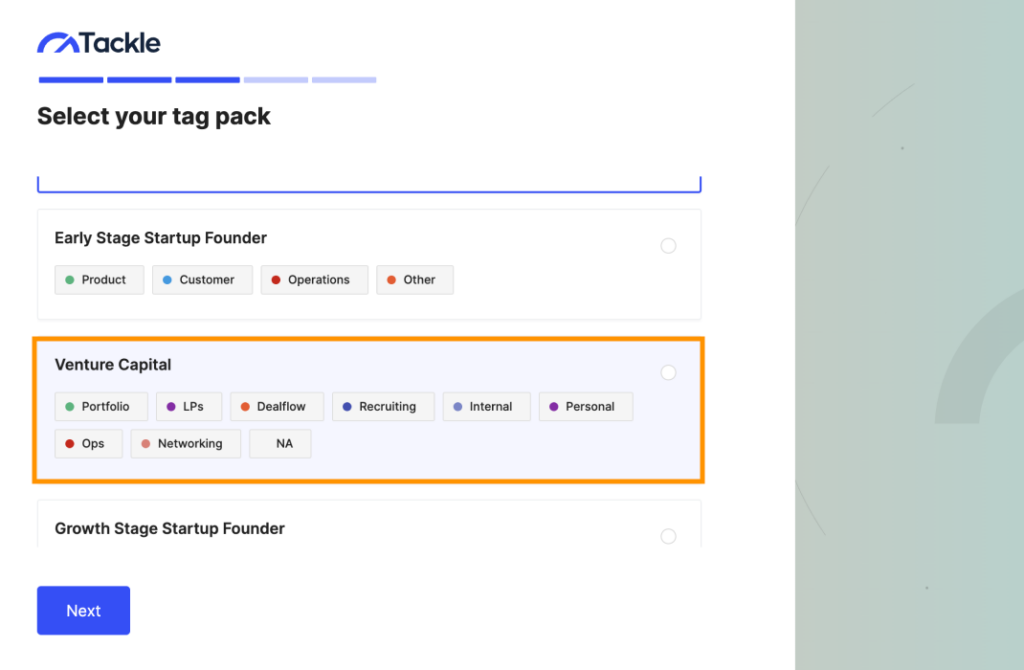The image size is (1024, 670).
Task: Select the Venture Capital radio button
Action: 668,372
